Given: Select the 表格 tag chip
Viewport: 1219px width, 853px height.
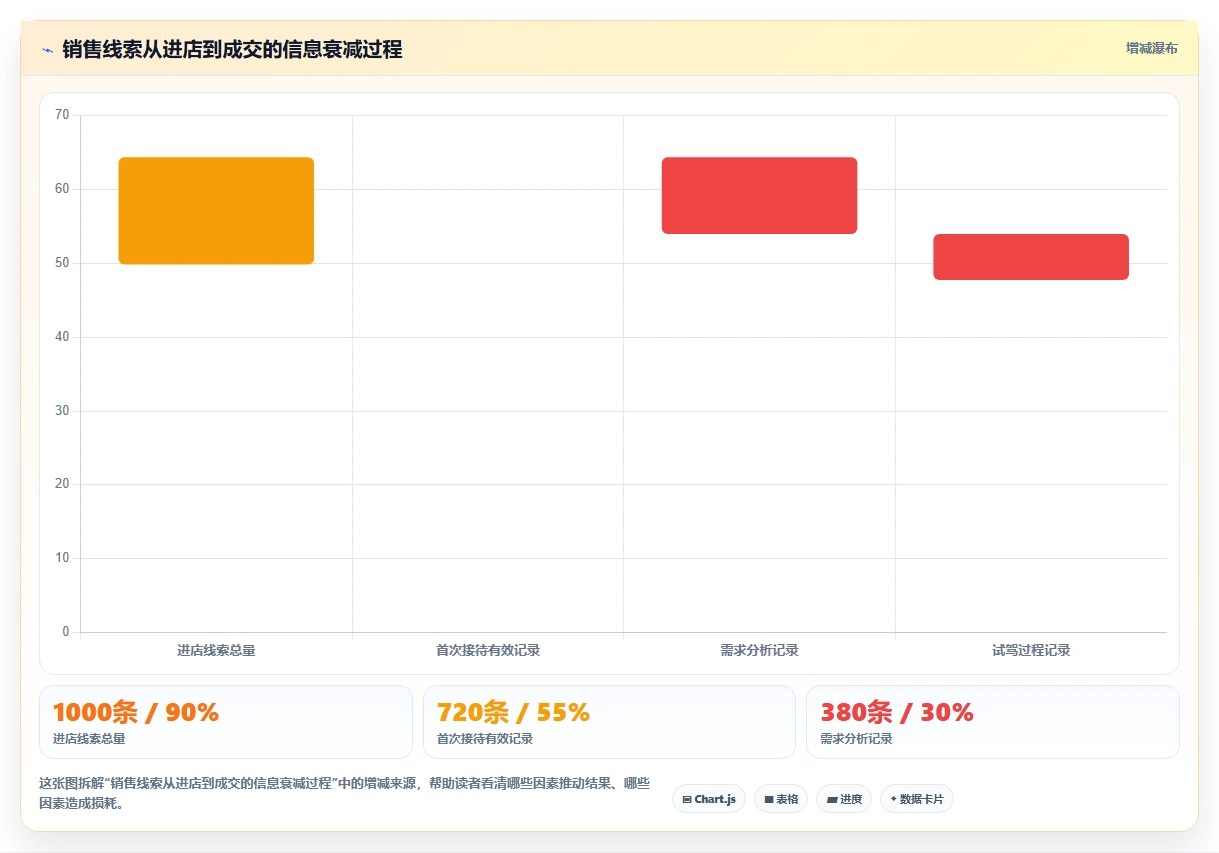Looking at the screenshot, I should (781, 799).
